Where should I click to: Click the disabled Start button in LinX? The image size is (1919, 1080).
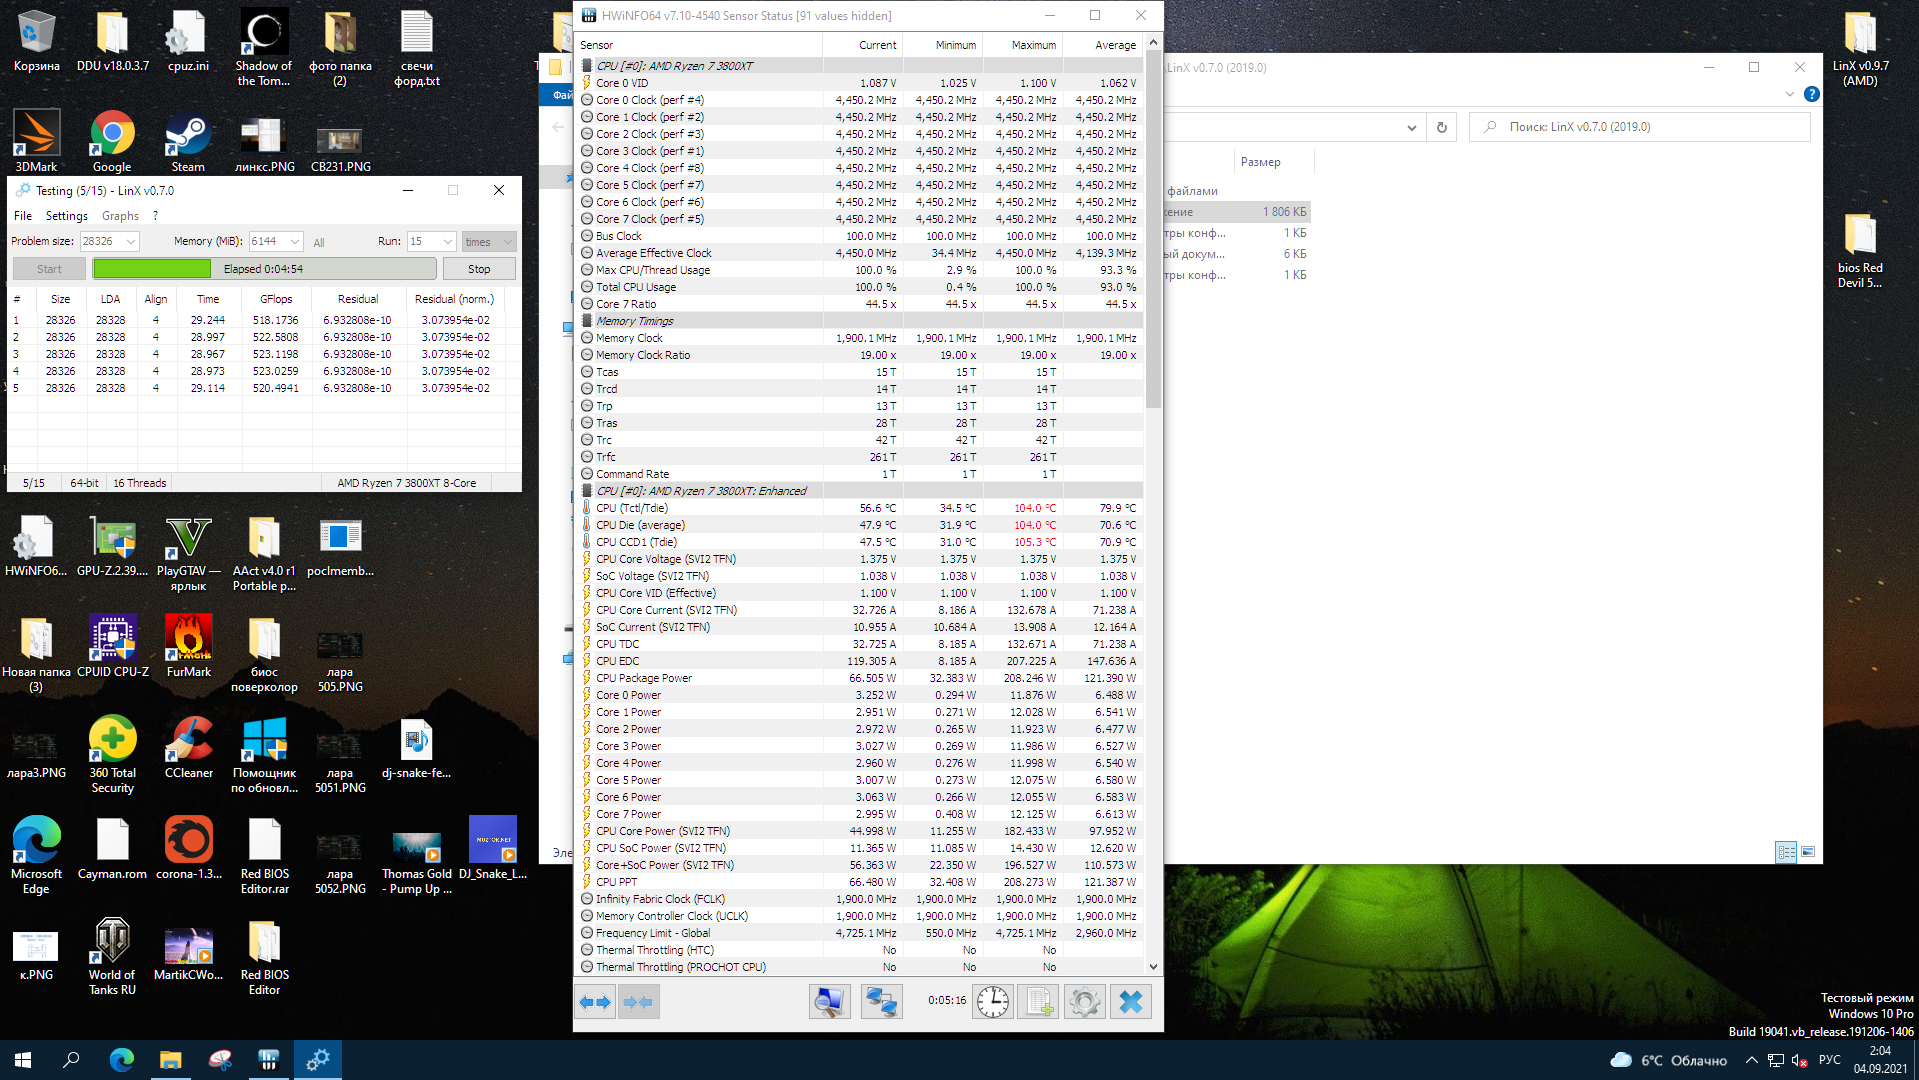[x=49, y=269]
